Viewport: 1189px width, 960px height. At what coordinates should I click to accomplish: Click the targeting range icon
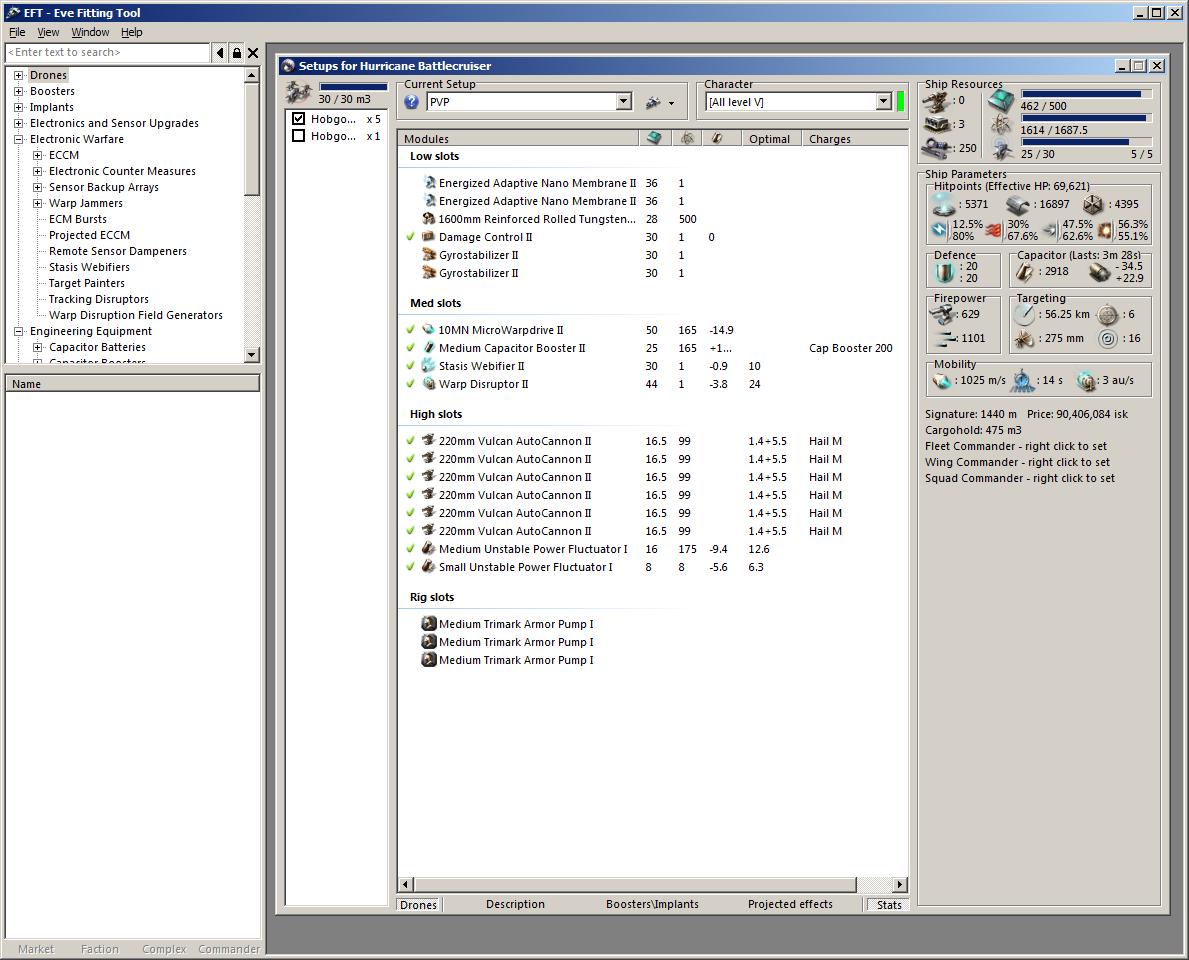tap(1024, 314)
